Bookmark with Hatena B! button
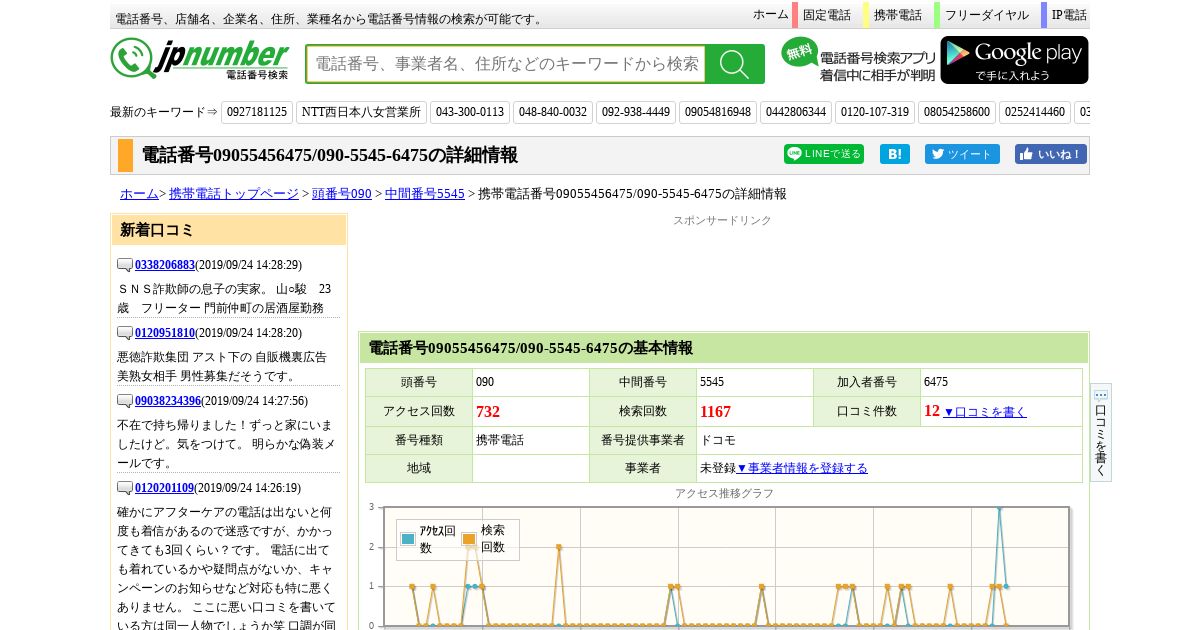 point(894,154)
